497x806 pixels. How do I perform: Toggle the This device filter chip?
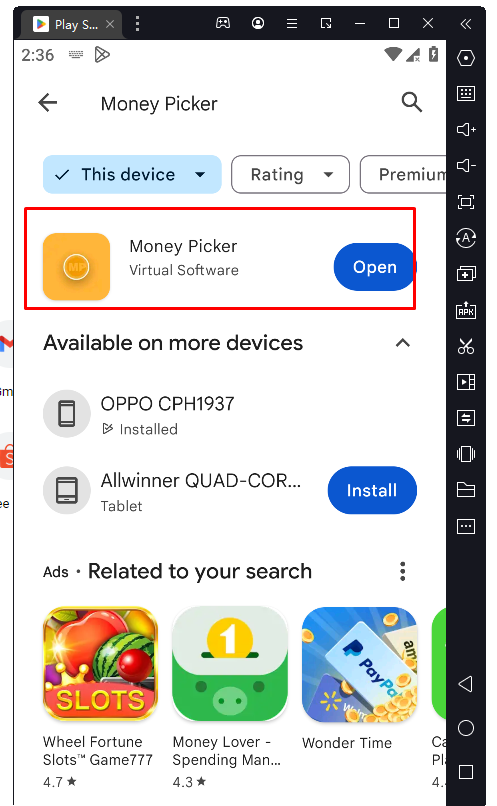coord(132,174)
